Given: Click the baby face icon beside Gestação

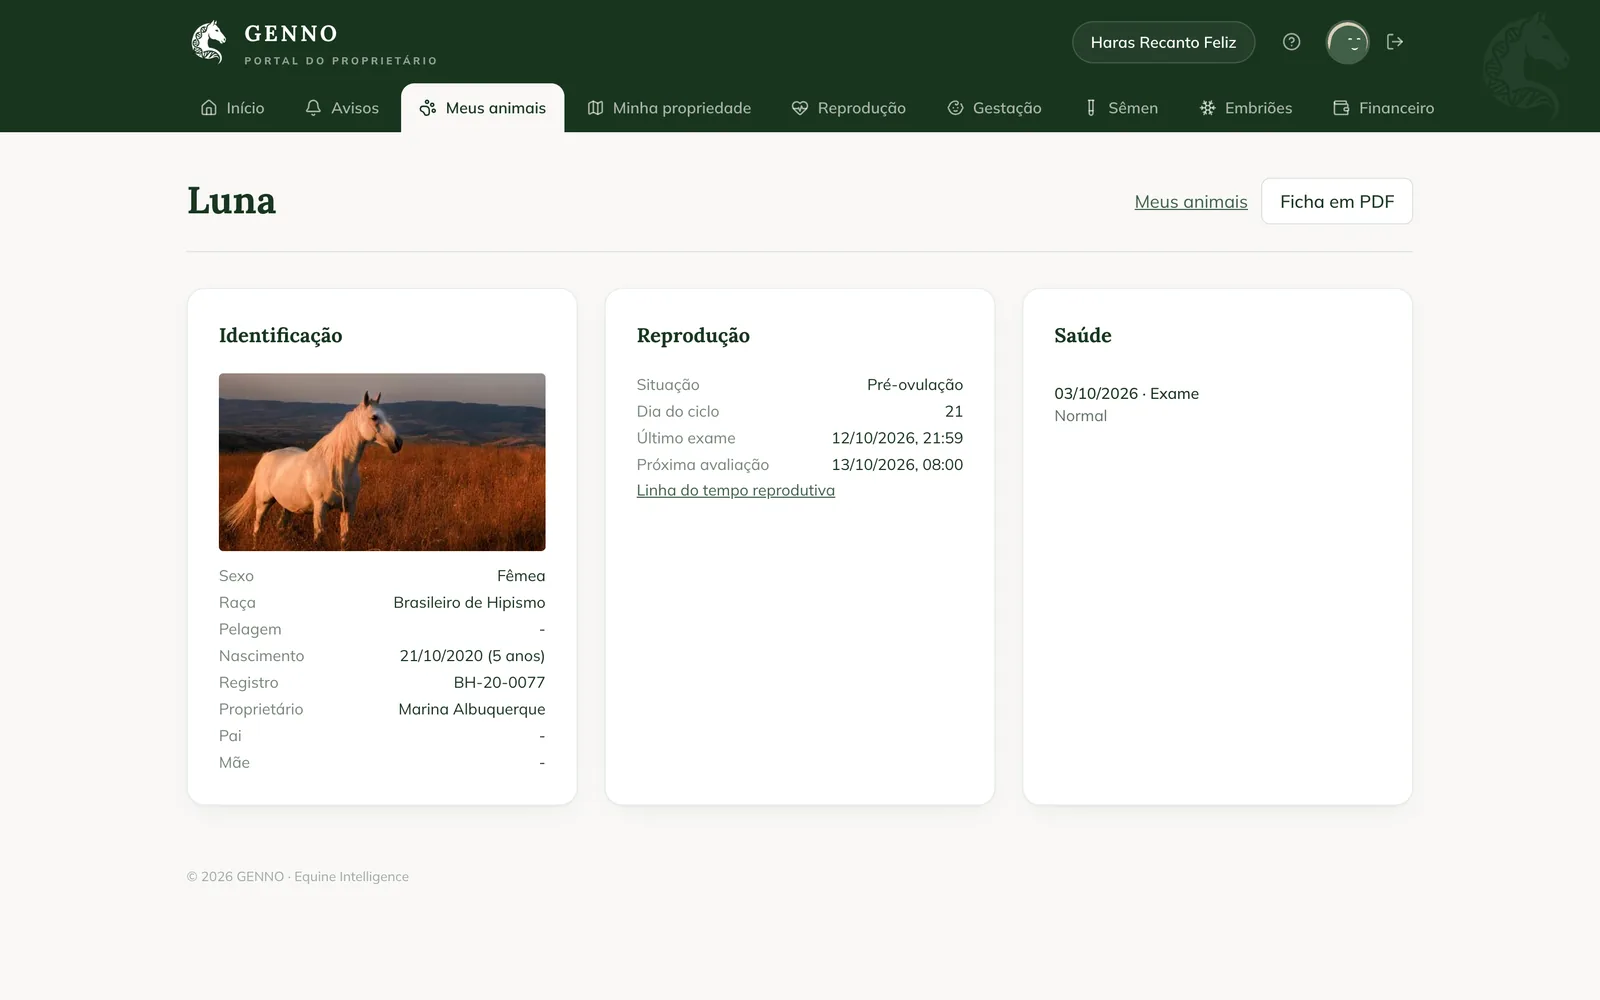Looking at the screenshot, I should 955,108.
